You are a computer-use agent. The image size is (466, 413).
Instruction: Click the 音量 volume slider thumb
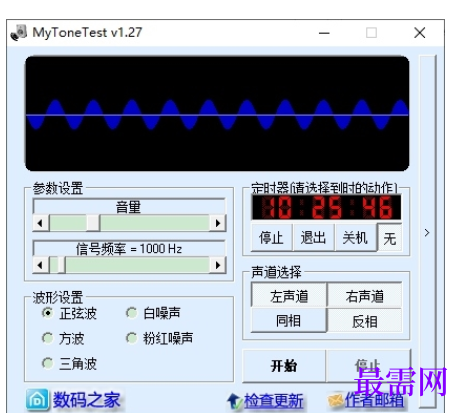coord(93,223)
